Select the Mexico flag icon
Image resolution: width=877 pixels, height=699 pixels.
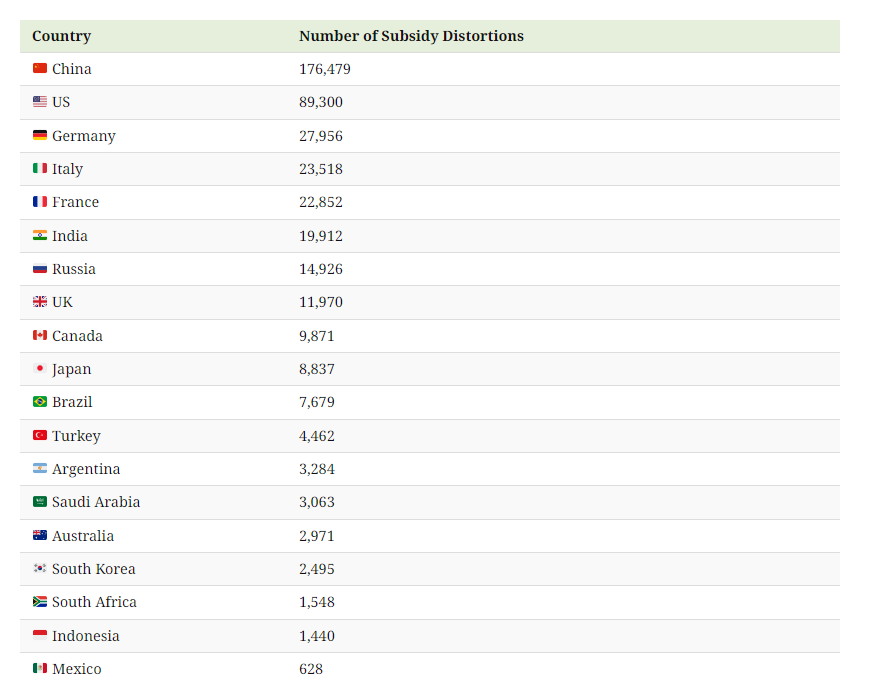pos(40,668)
